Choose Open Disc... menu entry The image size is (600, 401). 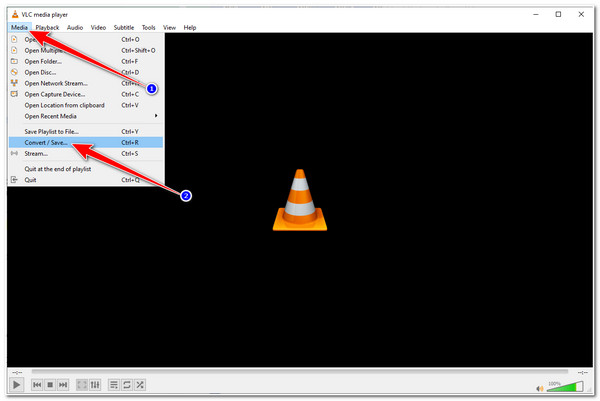tap(86, 72)
